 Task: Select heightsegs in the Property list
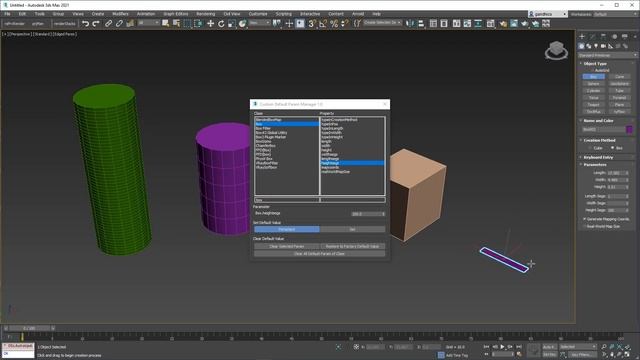[352, 163]
